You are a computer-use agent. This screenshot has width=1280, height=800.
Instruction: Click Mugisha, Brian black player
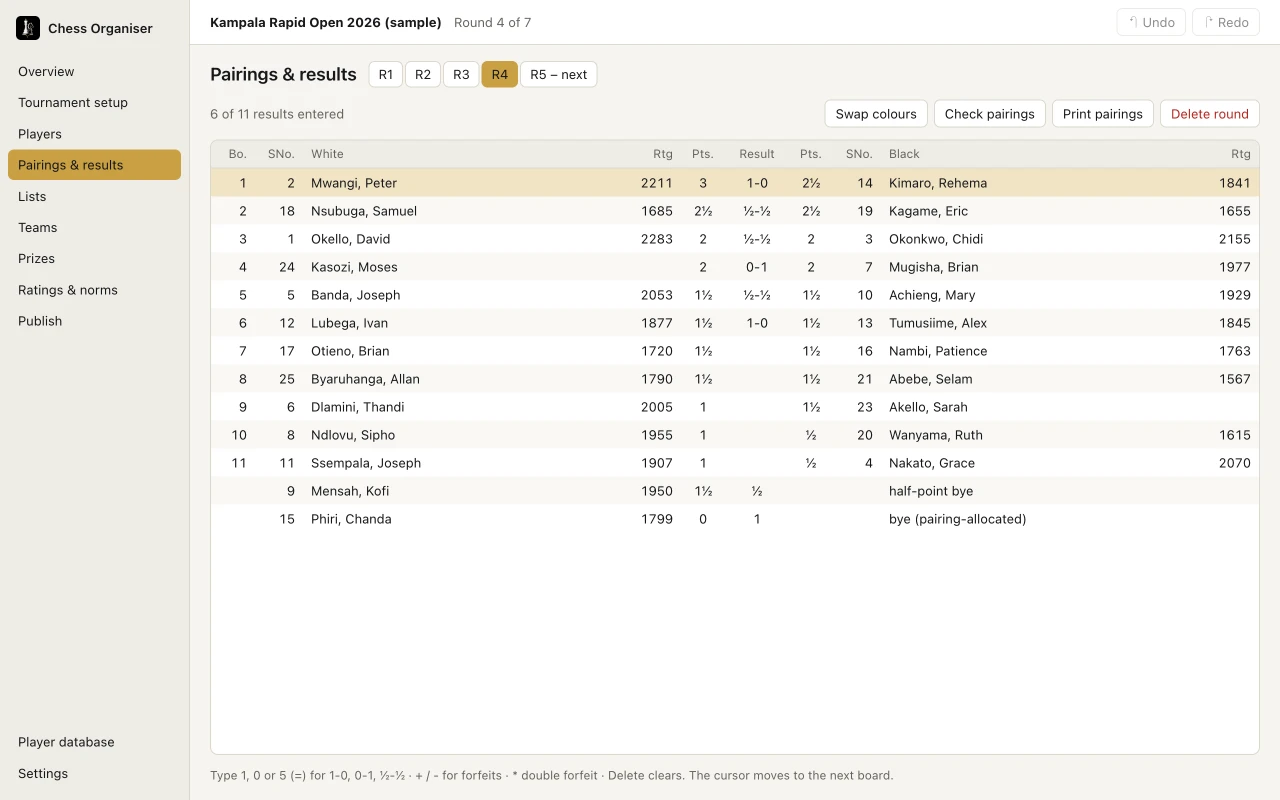(934, 267)
